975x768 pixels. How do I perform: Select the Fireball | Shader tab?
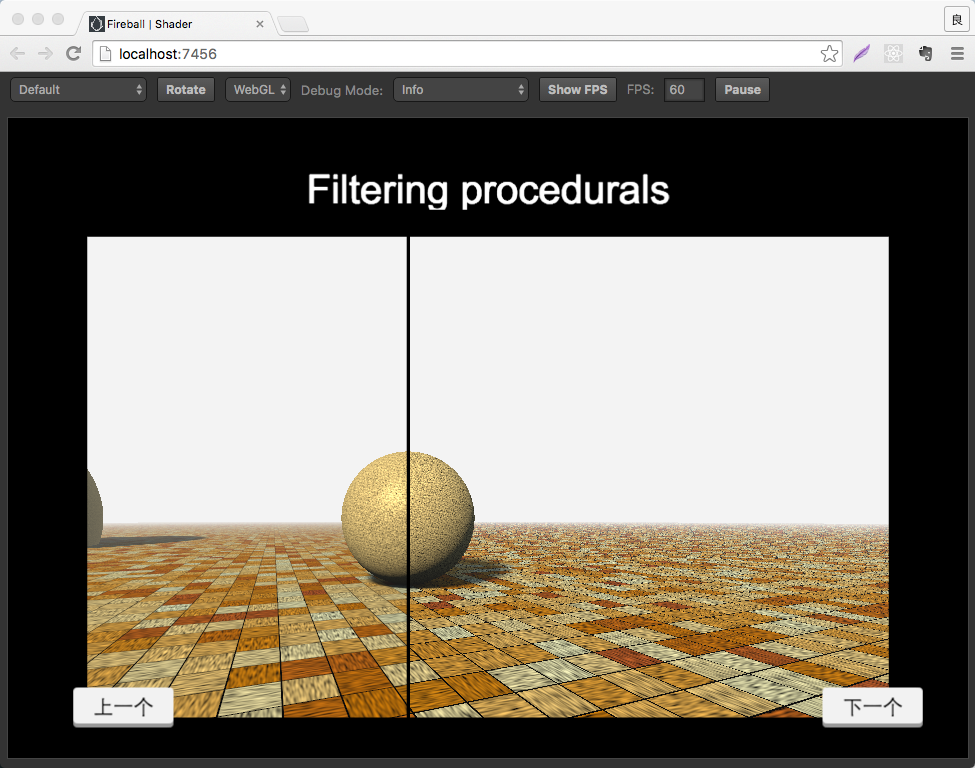coord(176,24)
